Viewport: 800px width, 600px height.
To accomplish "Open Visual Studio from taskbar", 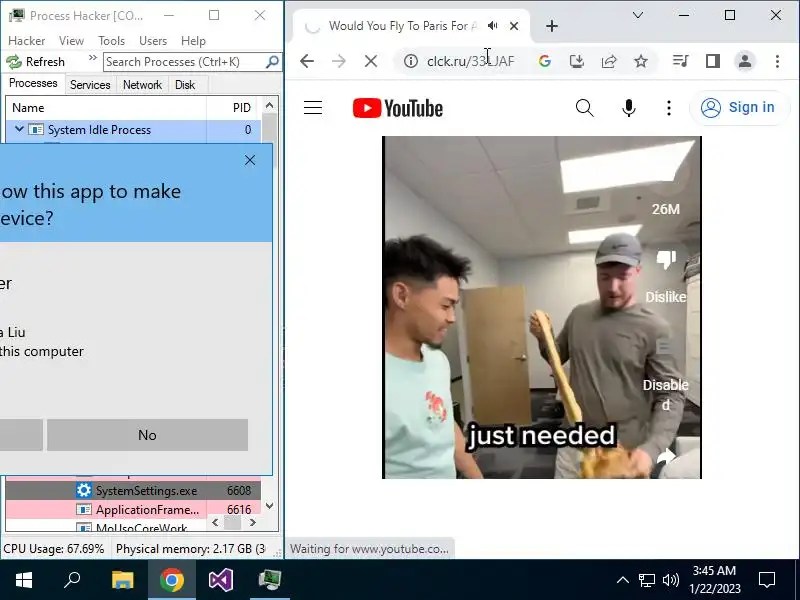I will point(220,580).
